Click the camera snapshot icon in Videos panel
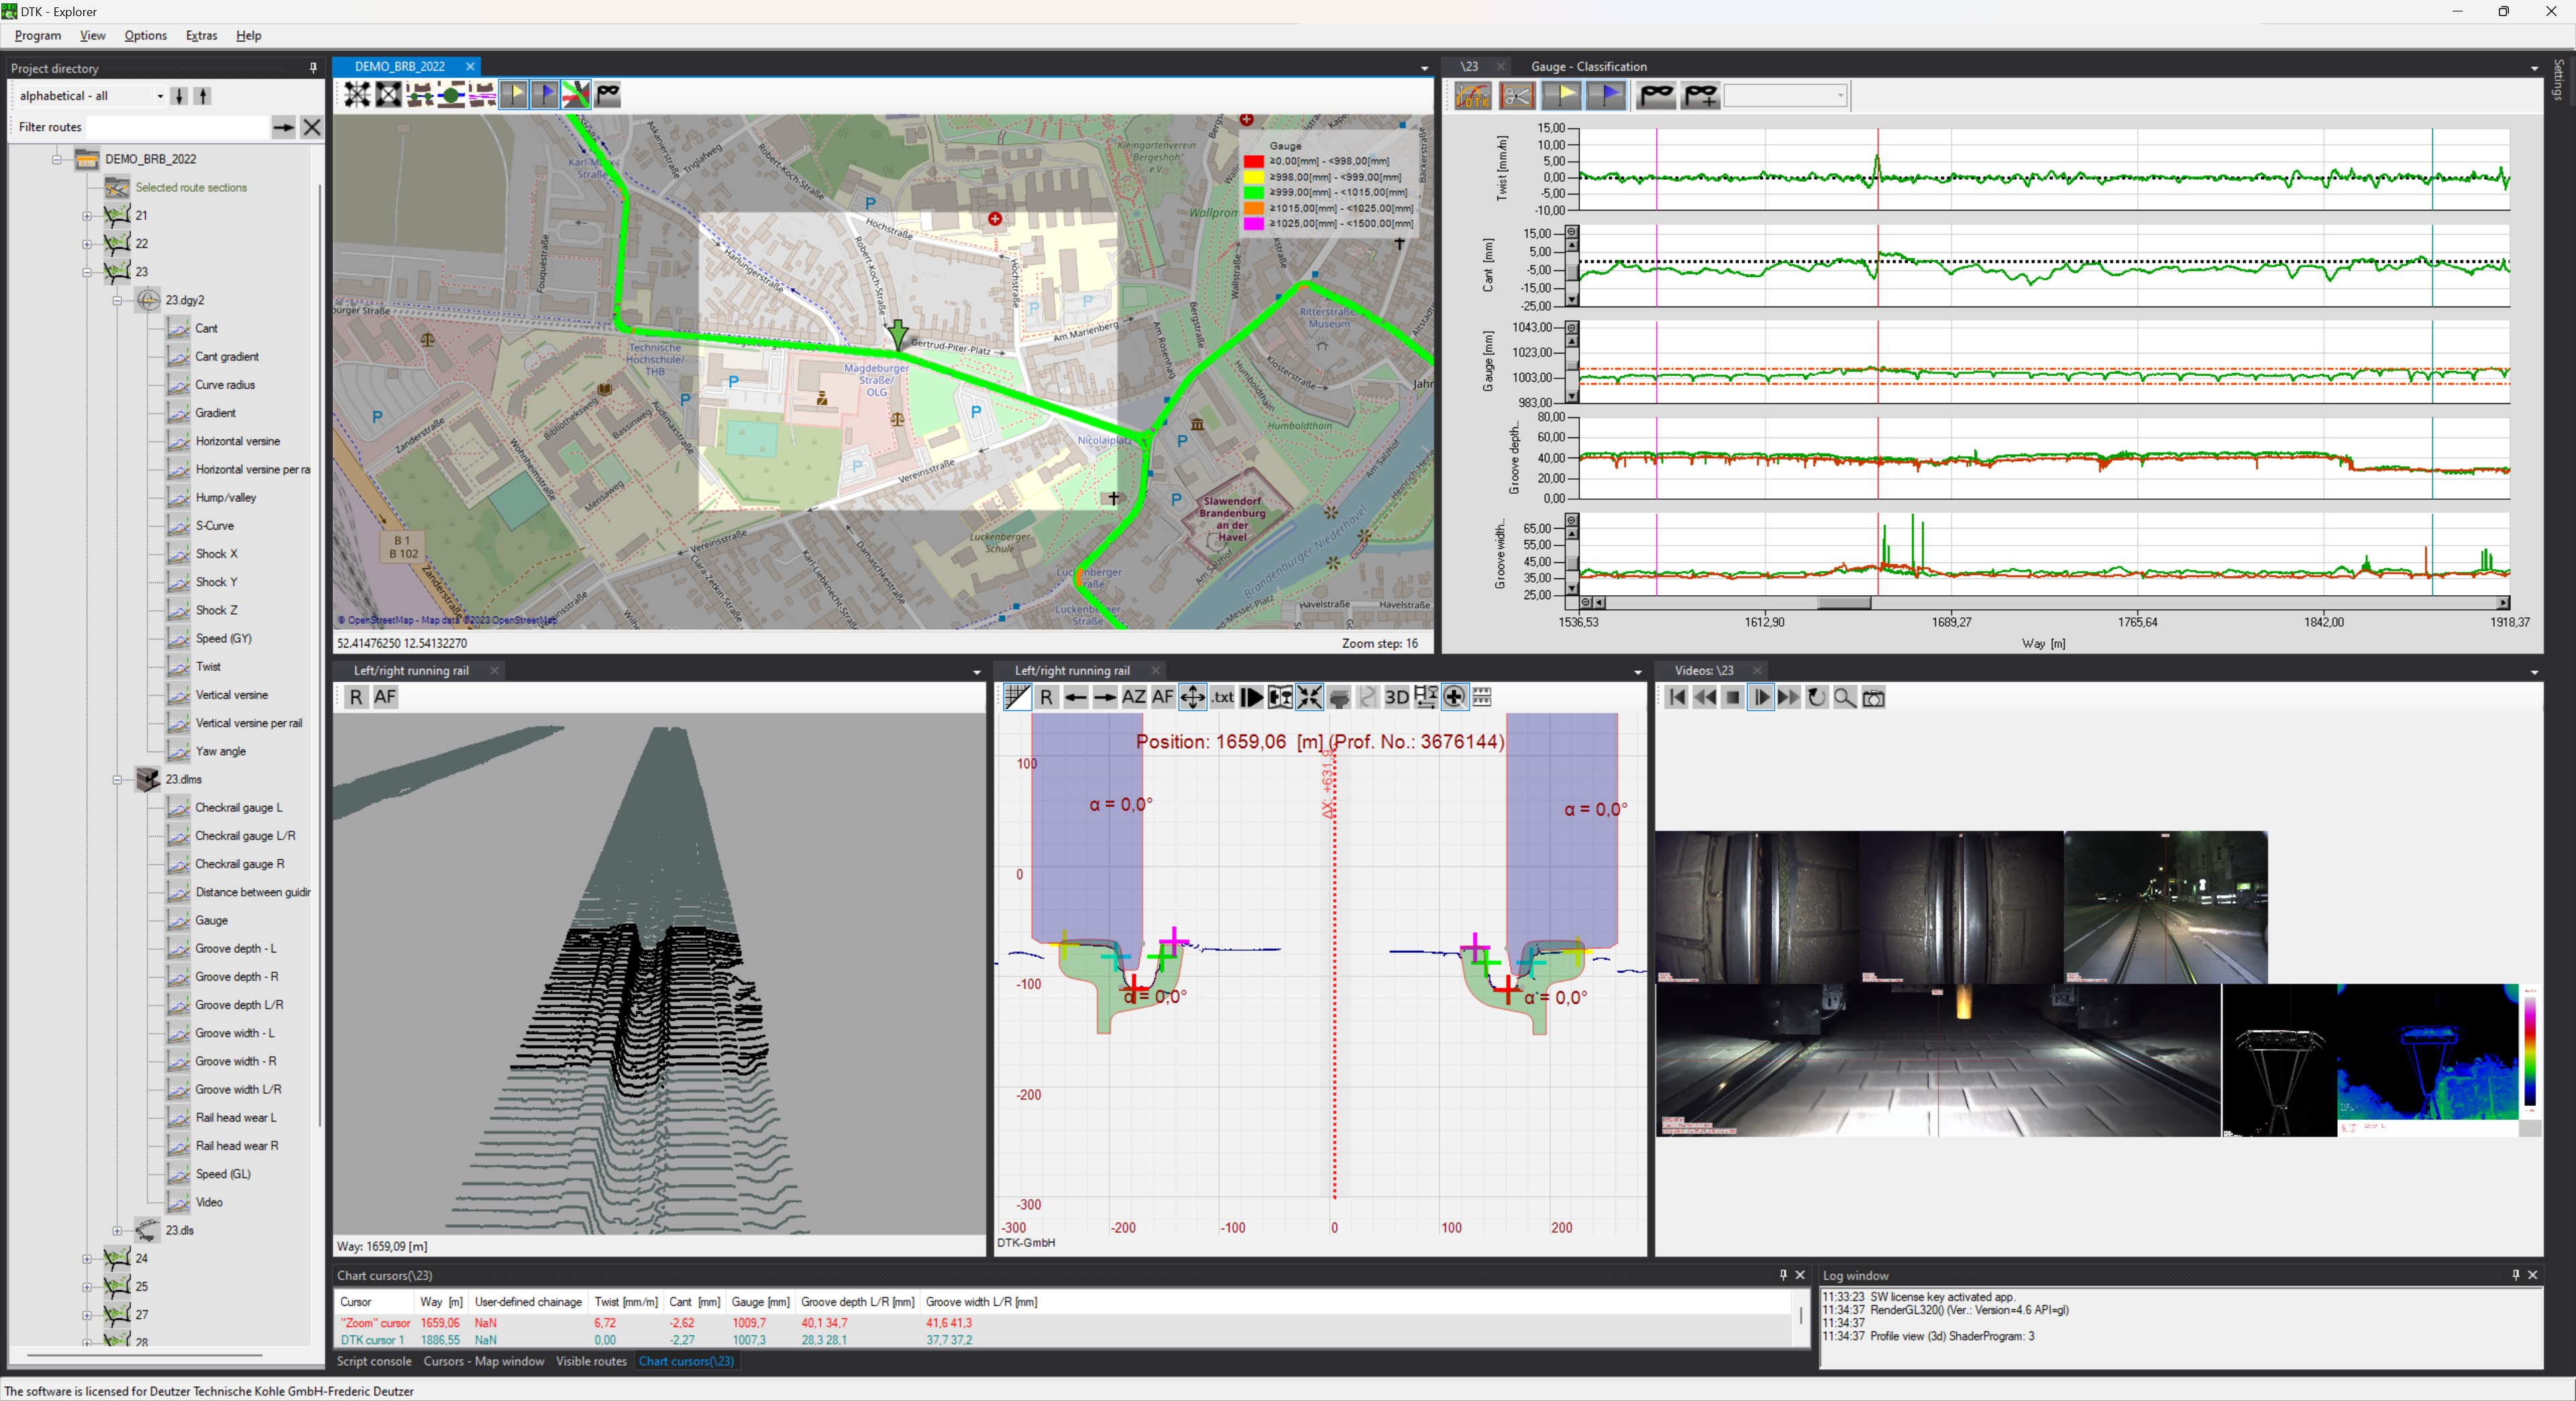 1874,698
